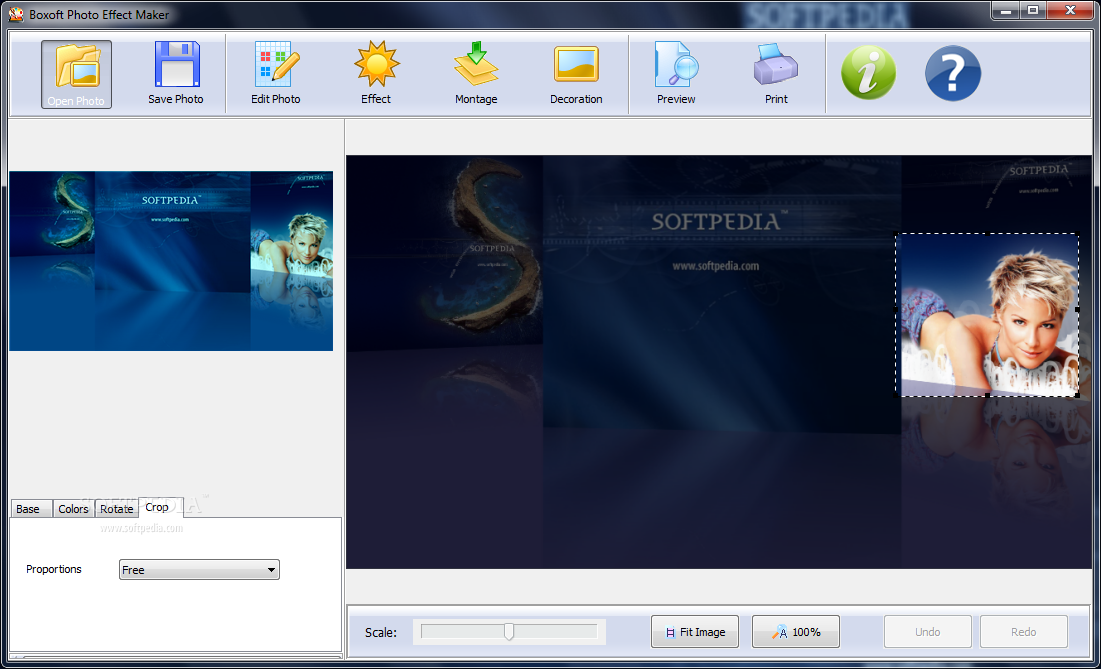Select the Montage tool
1101x669 pixels.
(476, 74)
